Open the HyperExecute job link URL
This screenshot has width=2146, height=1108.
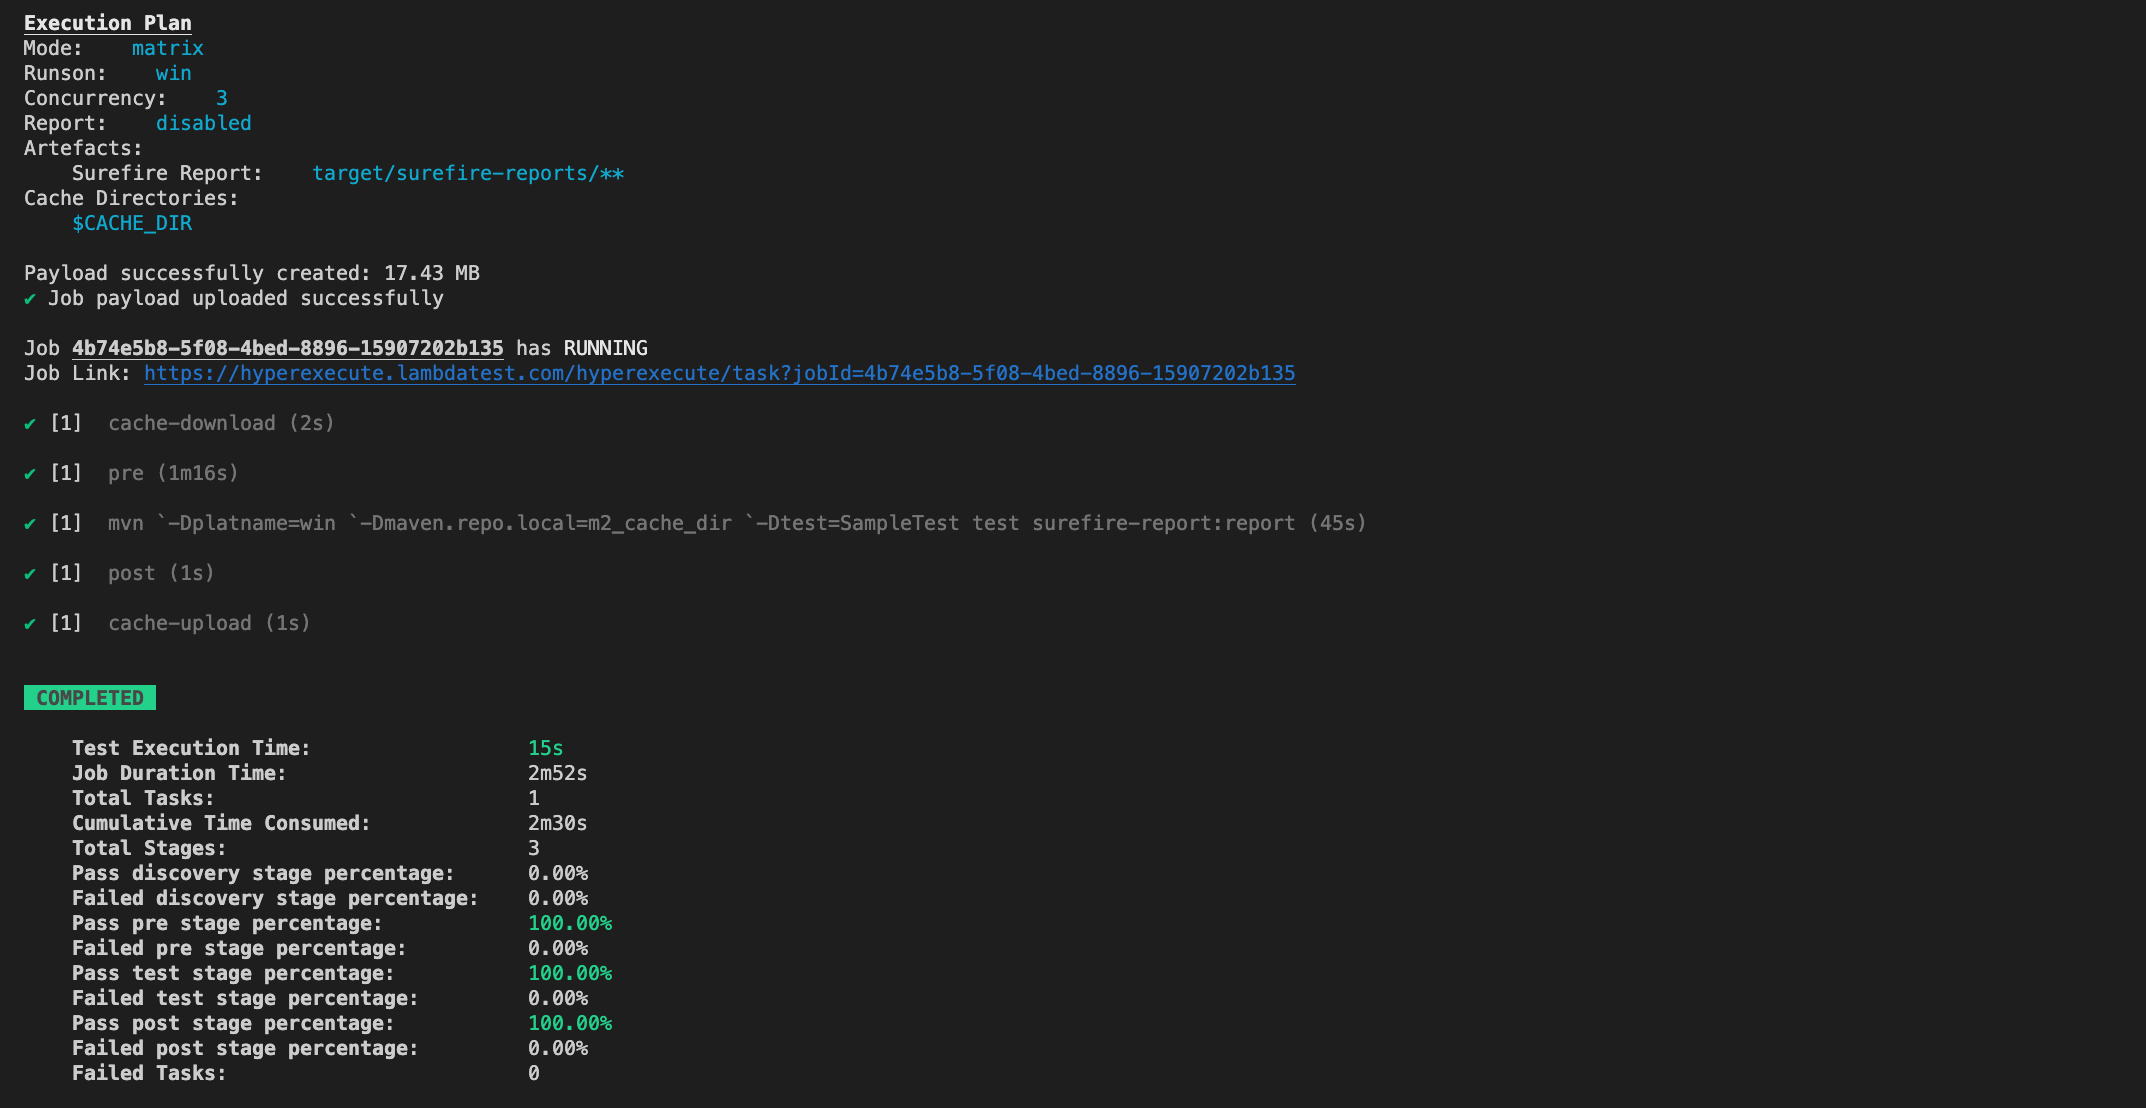[x=719, y=373]
